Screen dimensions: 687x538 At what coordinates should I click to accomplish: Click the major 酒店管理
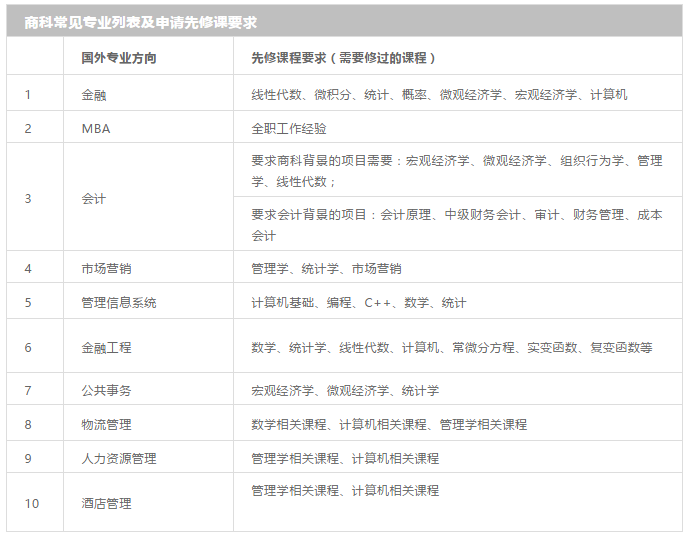106,503
